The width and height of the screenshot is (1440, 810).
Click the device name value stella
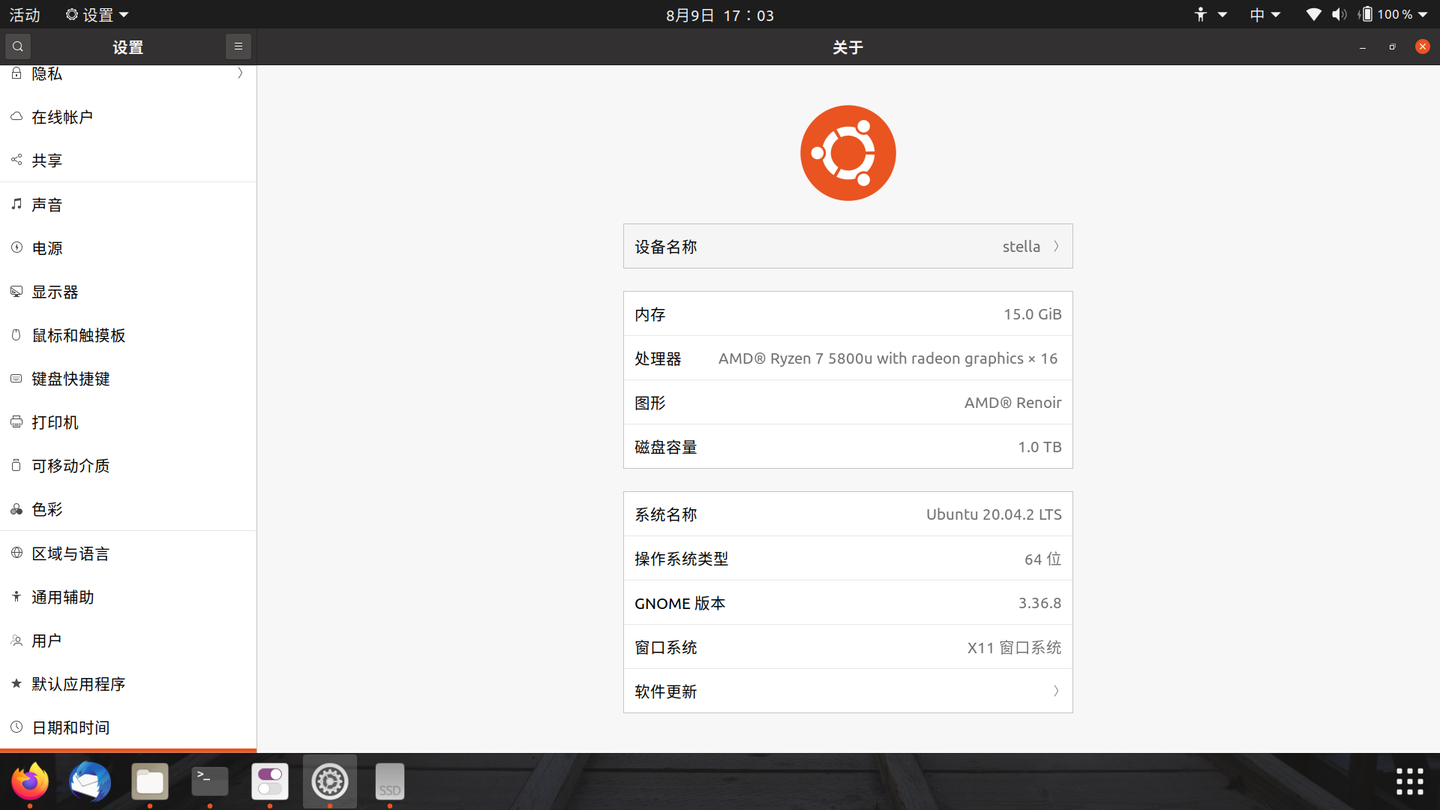coord(1021,247)
